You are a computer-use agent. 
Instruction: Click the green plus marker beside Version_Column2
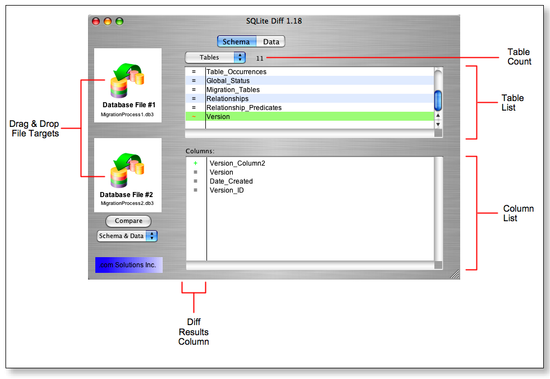click(195, 163)
